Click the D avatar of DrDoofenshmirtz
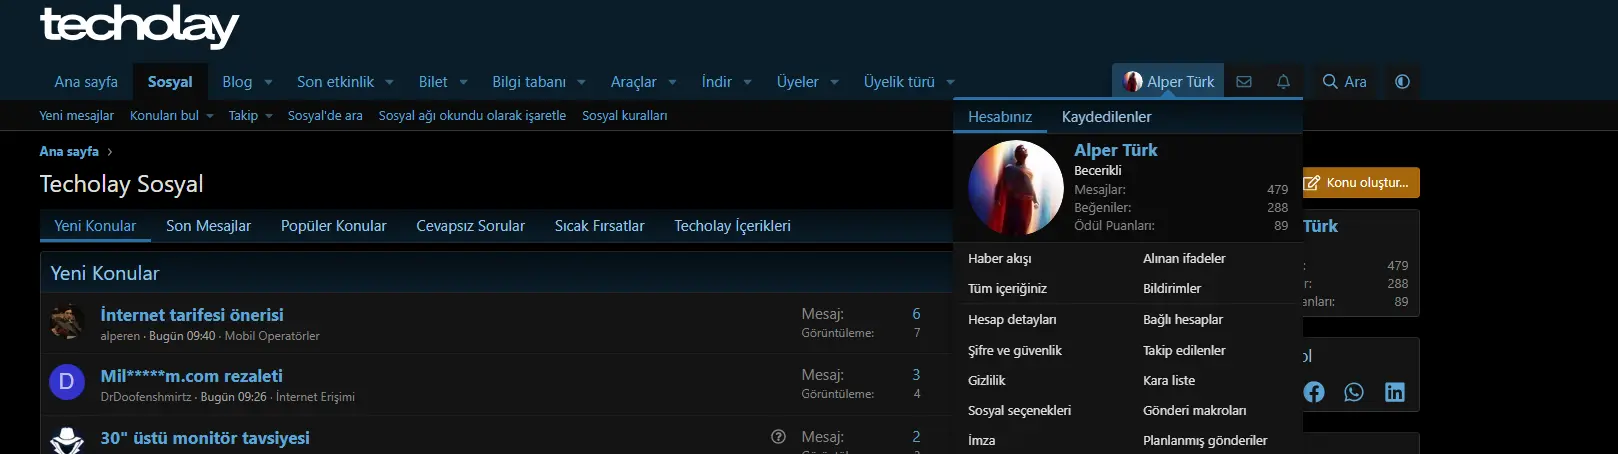 [x=67, y=382]
